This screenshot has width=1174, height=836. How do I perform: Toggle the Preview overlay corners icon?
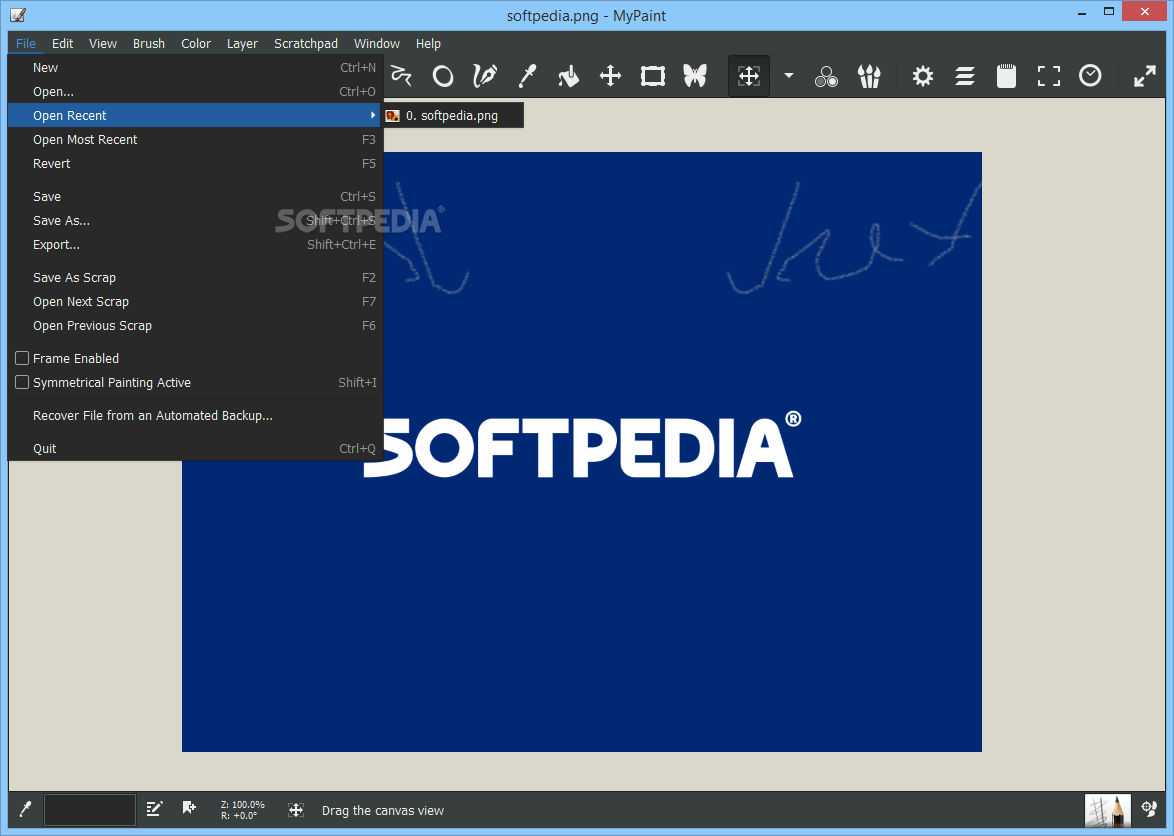coord(1048,76)
